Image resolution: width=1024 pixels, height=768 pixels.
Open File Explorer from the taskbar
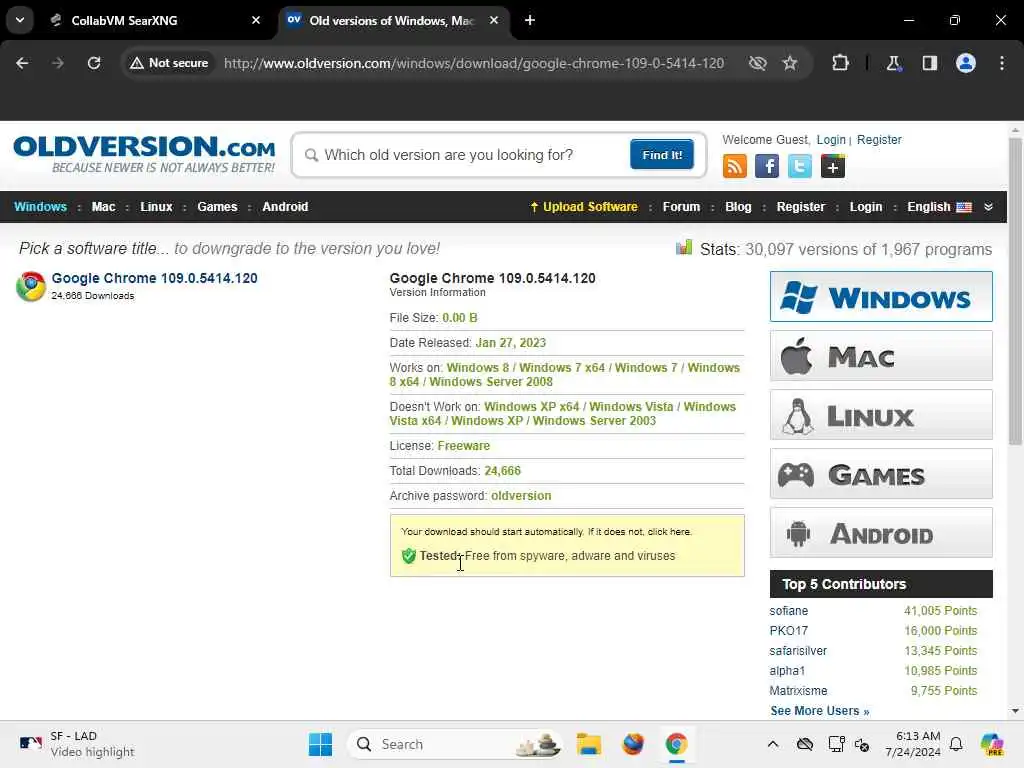588,744
